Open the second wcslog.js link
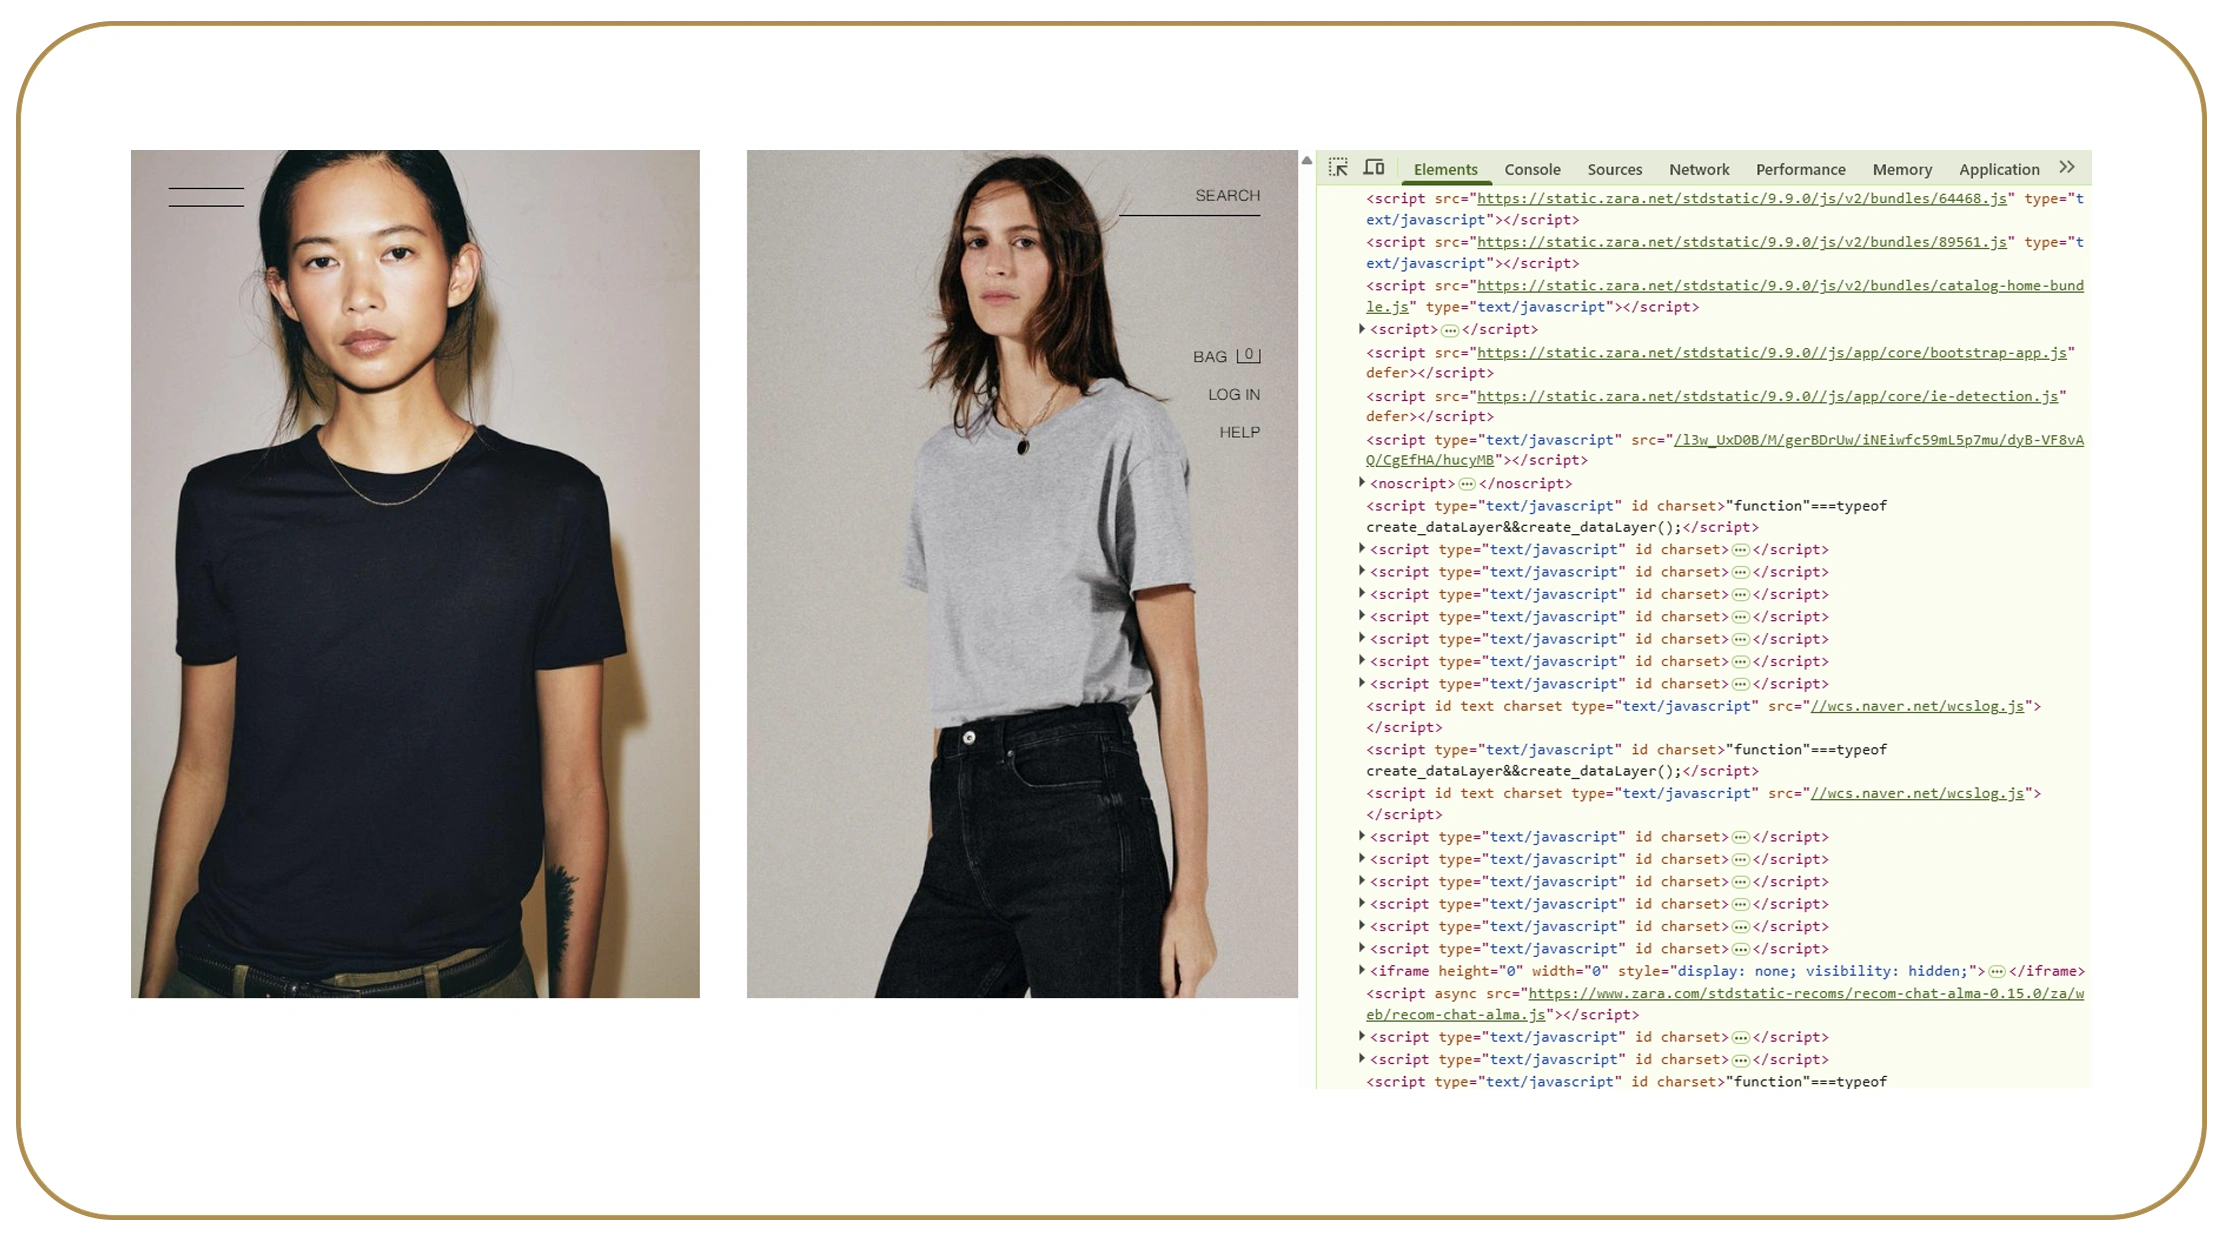Viewport: 2223px width, 1240px height. [x=1916, y=793]
